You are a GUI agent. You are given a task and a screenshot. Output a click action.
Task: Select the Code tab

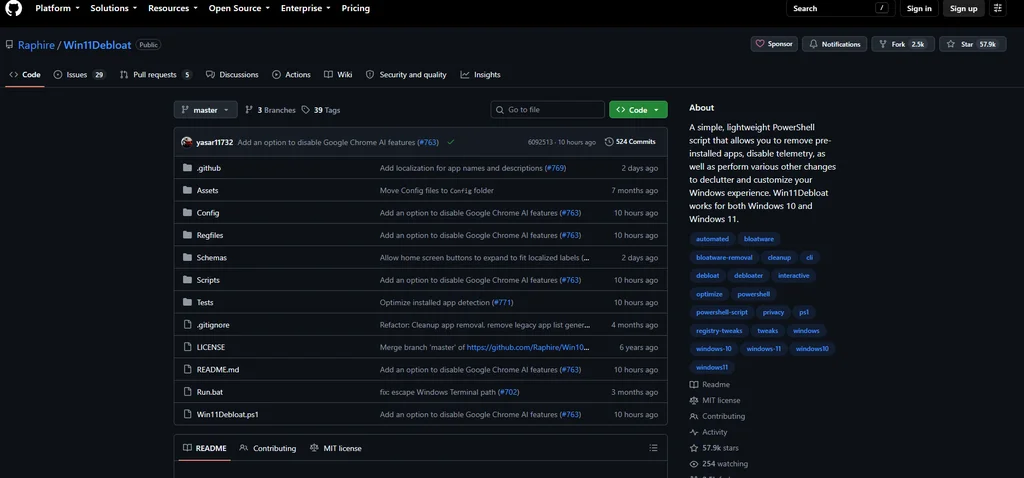point(25,74)
